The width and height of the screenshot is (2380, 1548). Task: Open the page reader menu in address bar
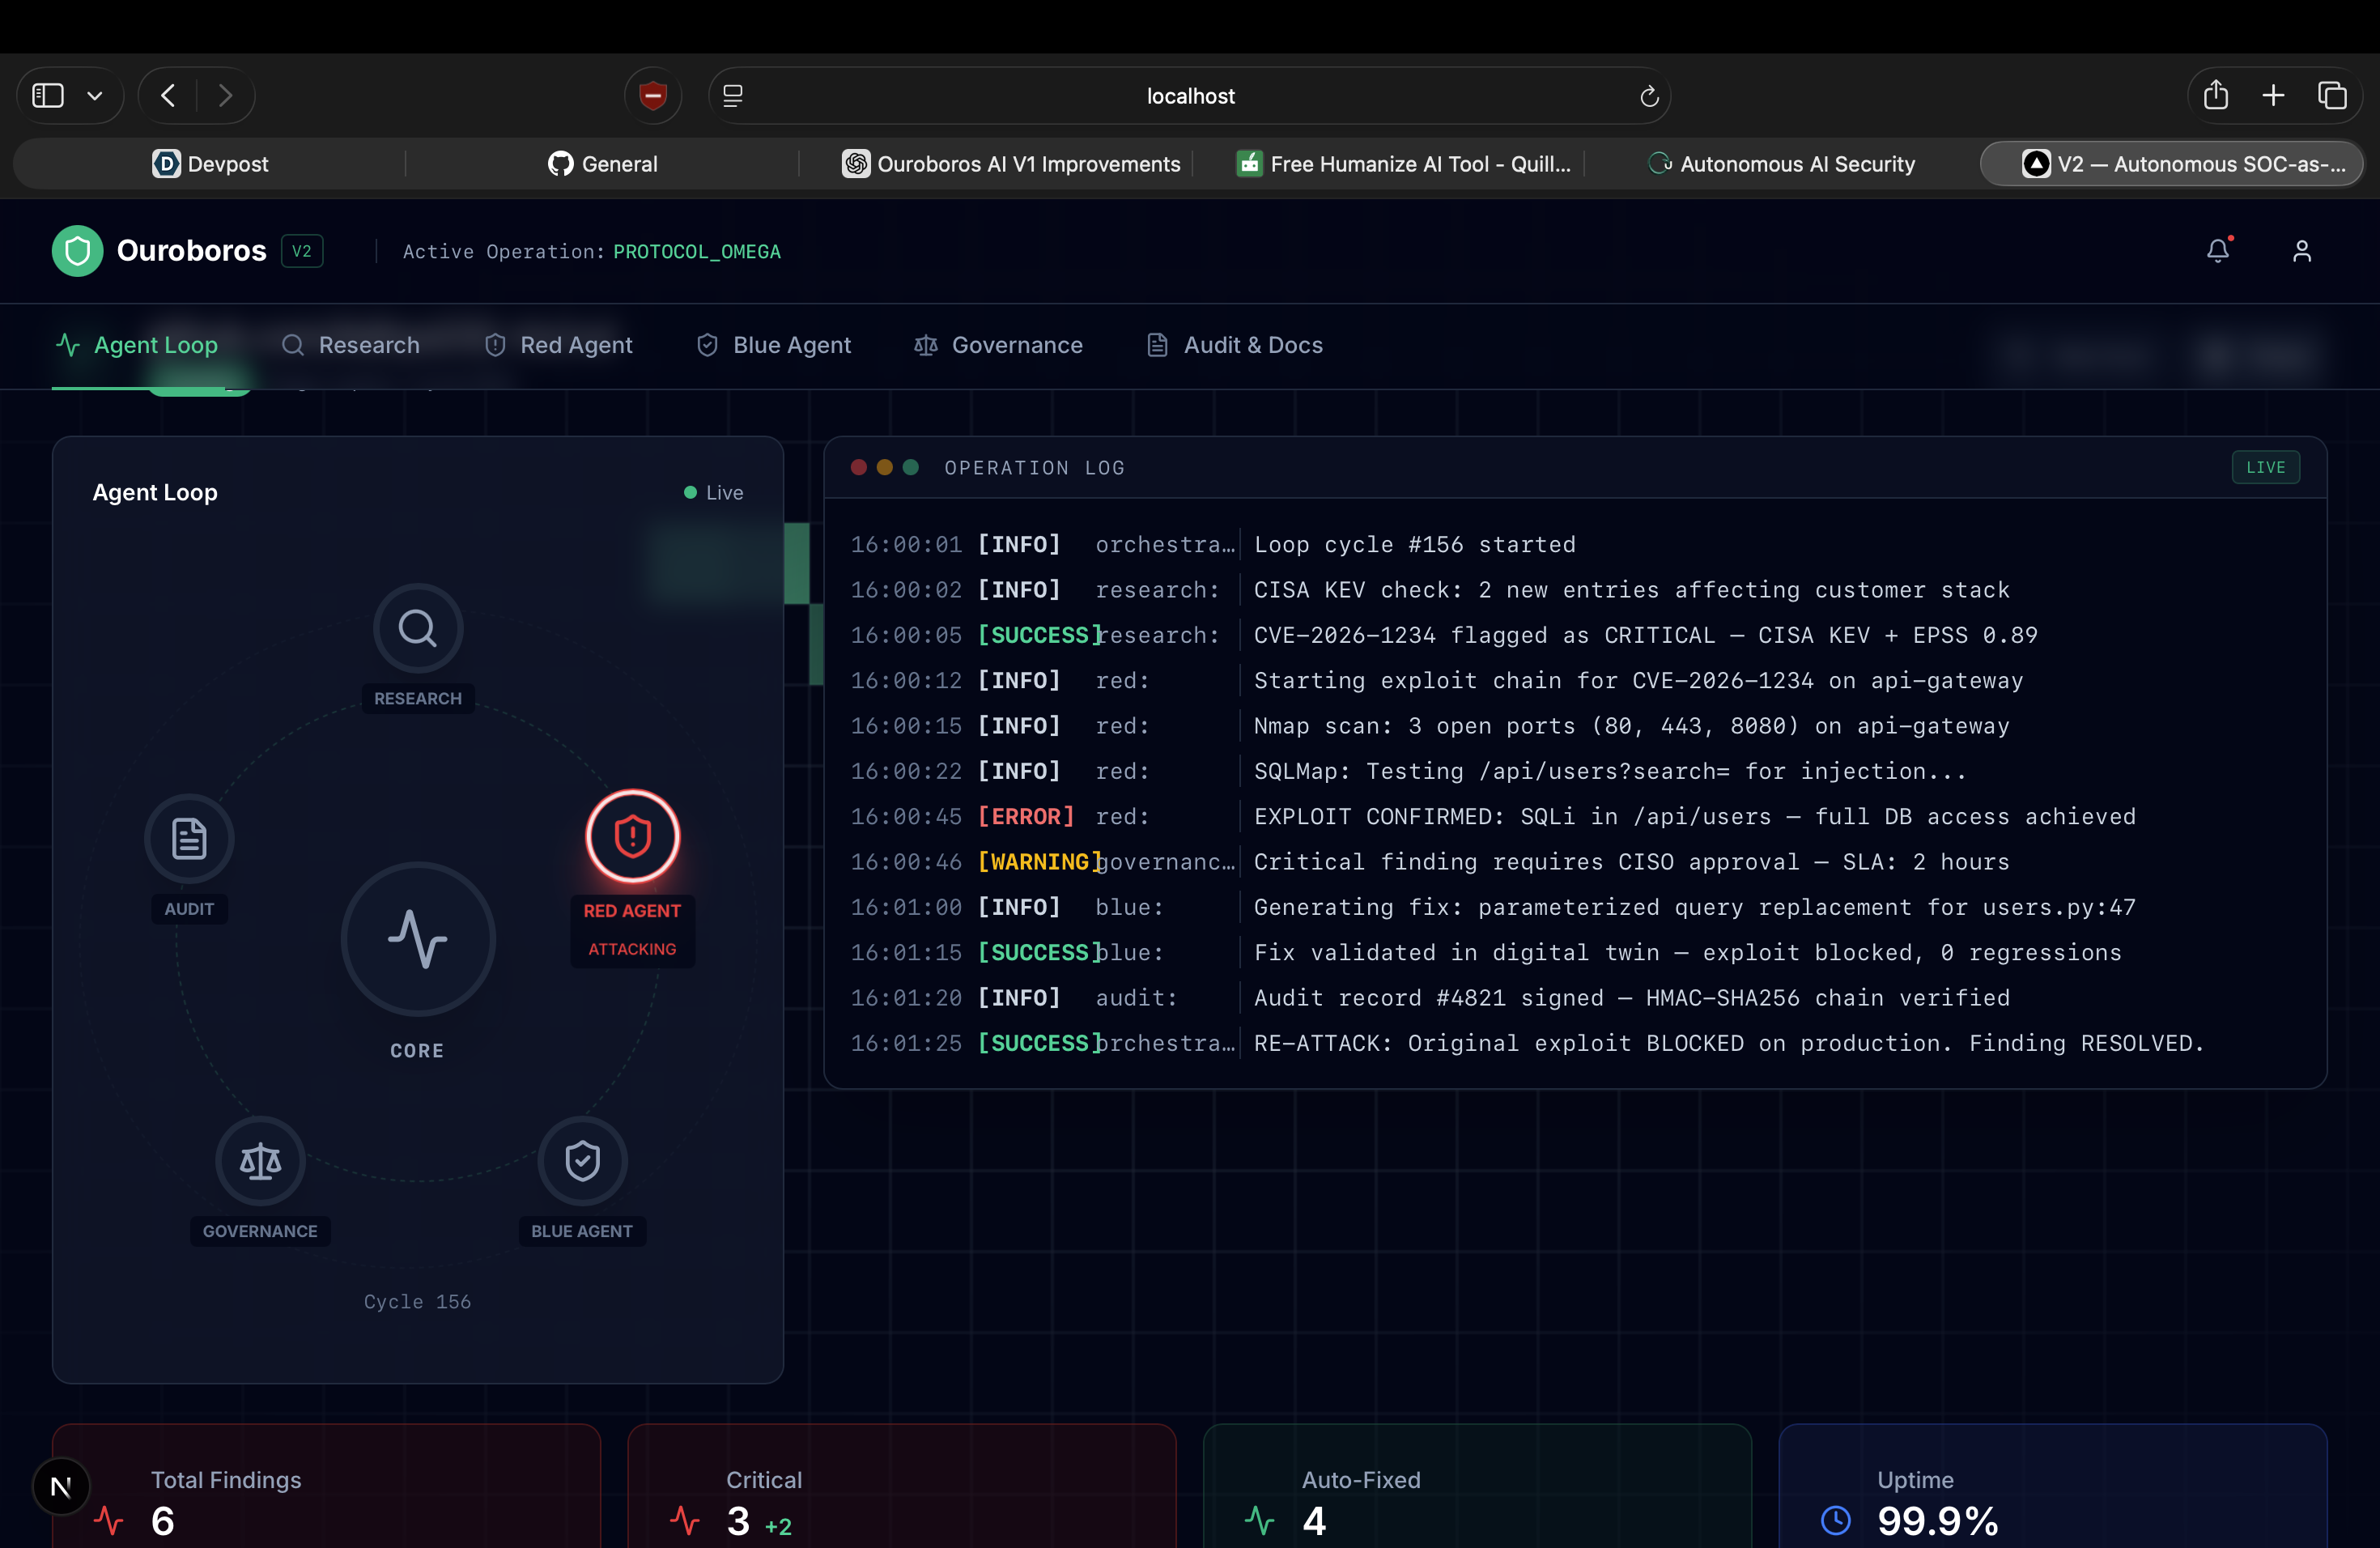click(733, 96)
